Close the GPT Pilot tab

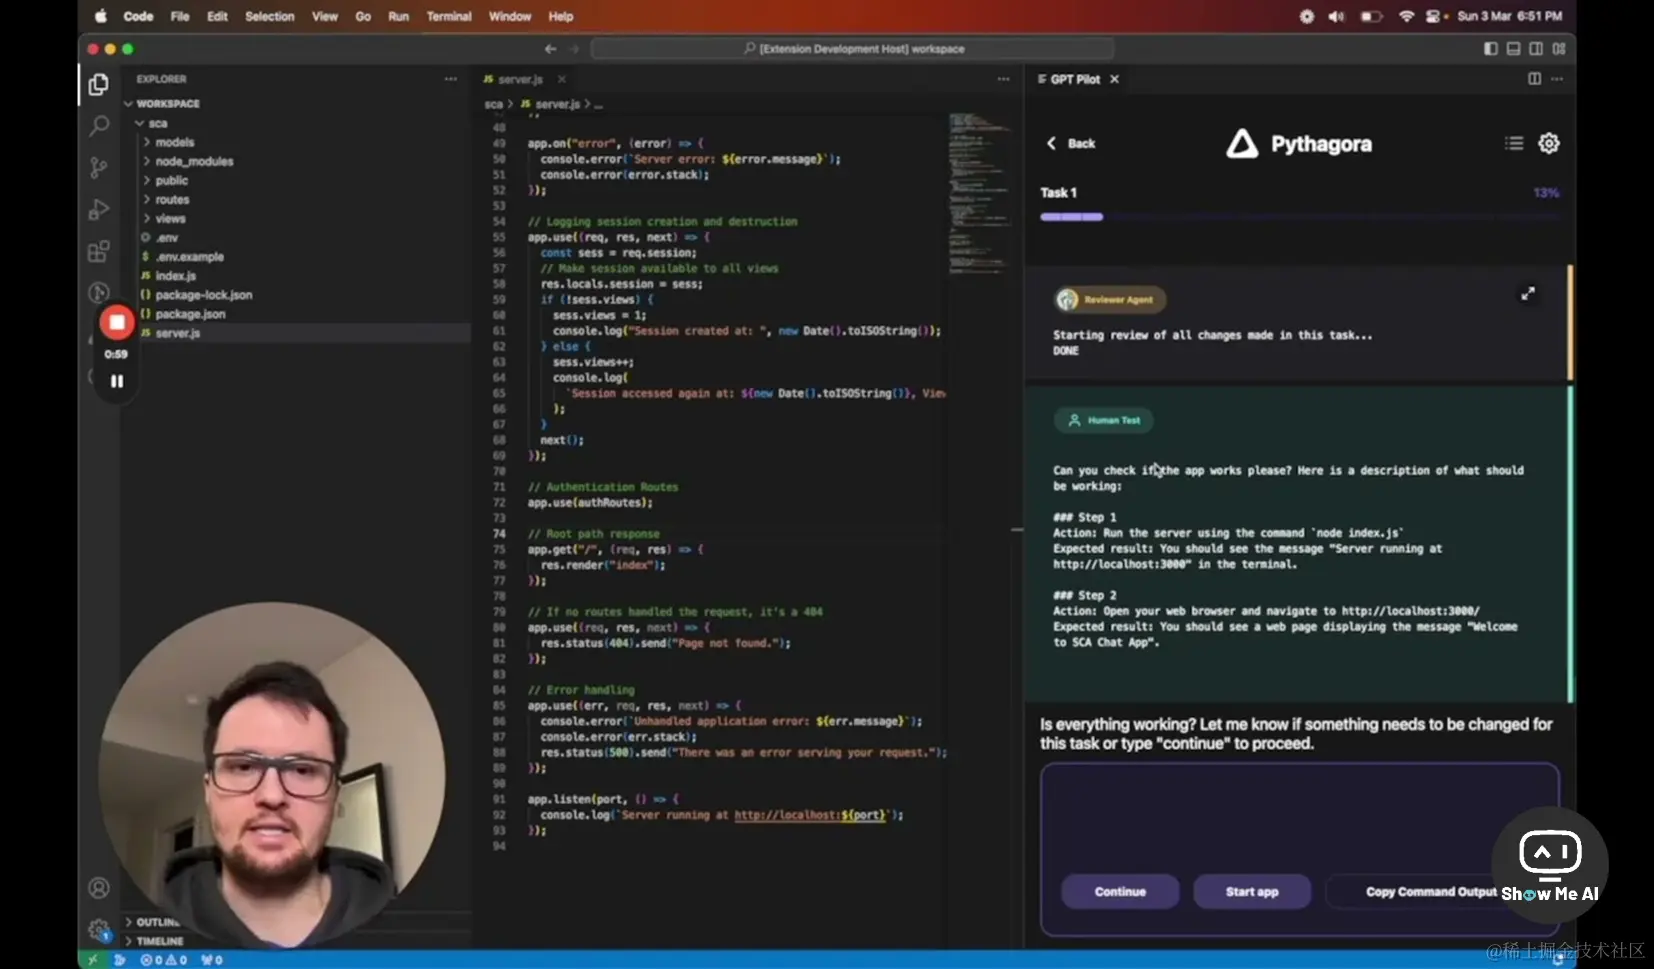(x=1114, y=79)
